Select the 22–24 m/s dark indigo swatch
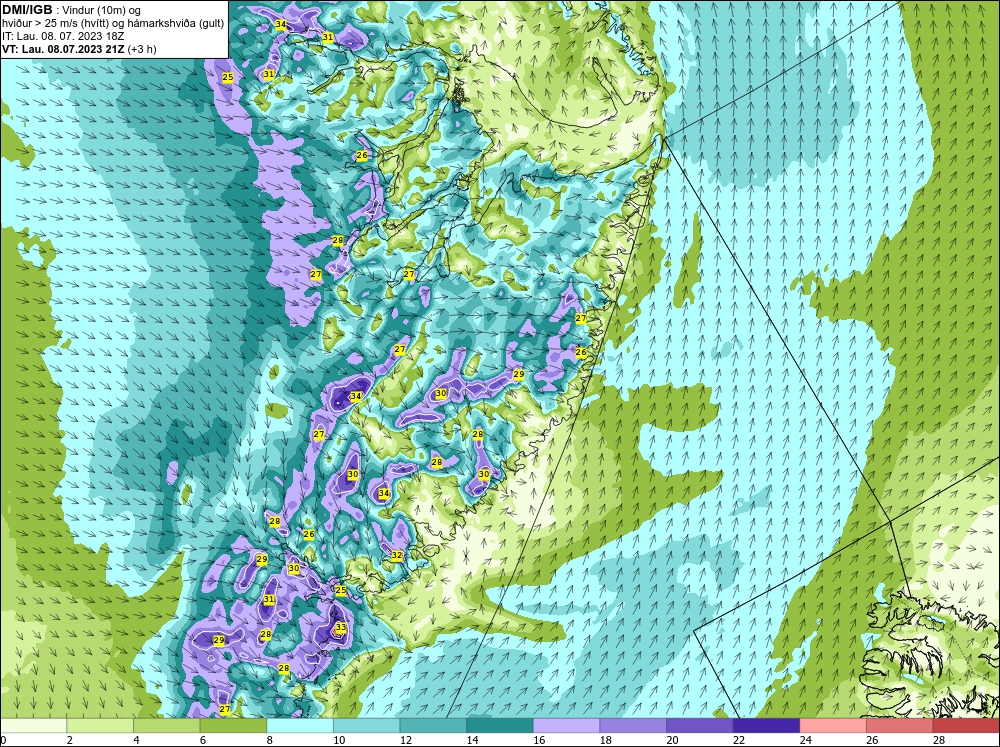Image resolution: width=1000 pixels, height=747 pixels. coord(766,726)
